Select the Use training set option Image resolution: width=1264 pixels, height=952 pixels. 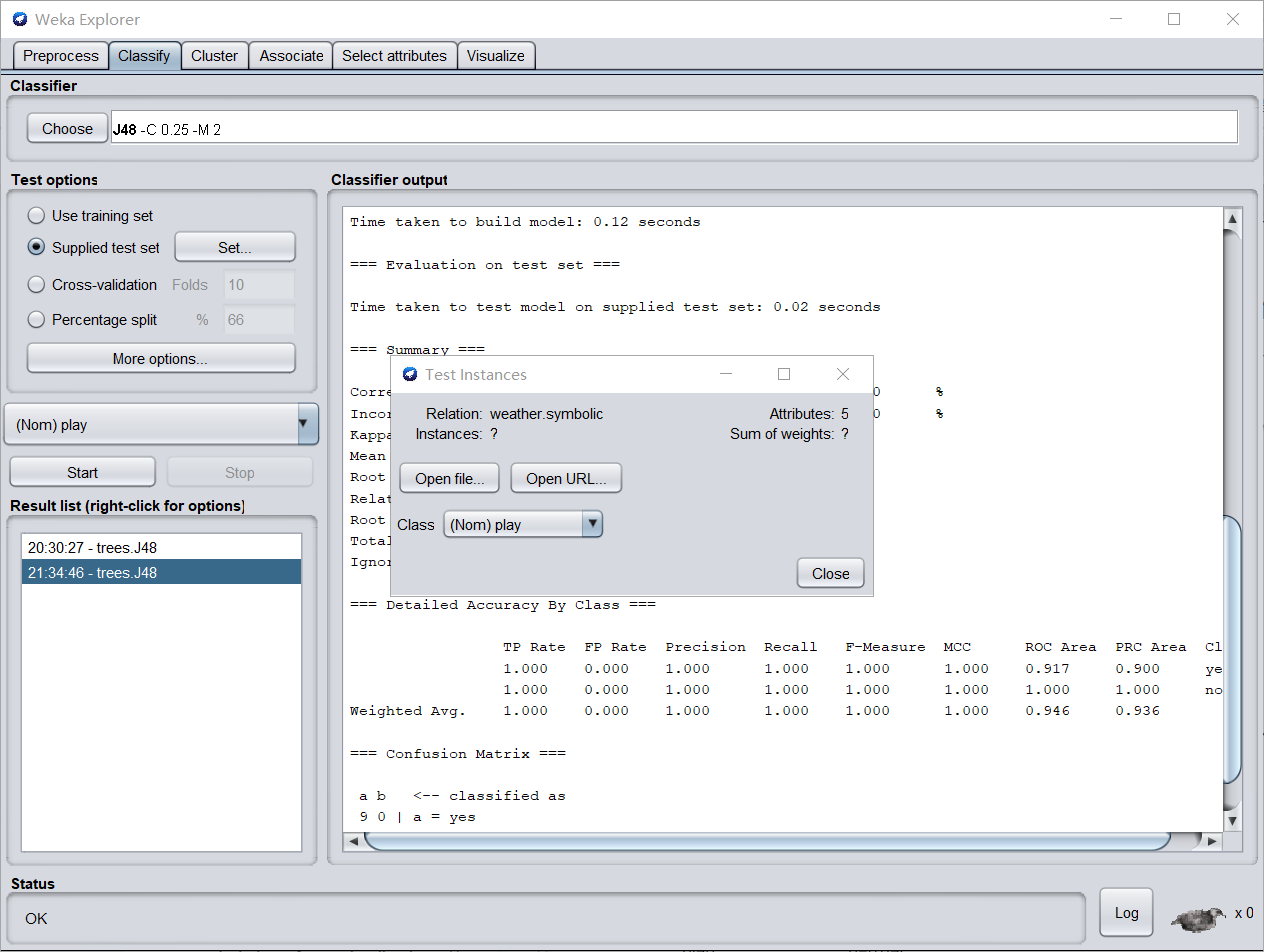click(x=36, y=216)
